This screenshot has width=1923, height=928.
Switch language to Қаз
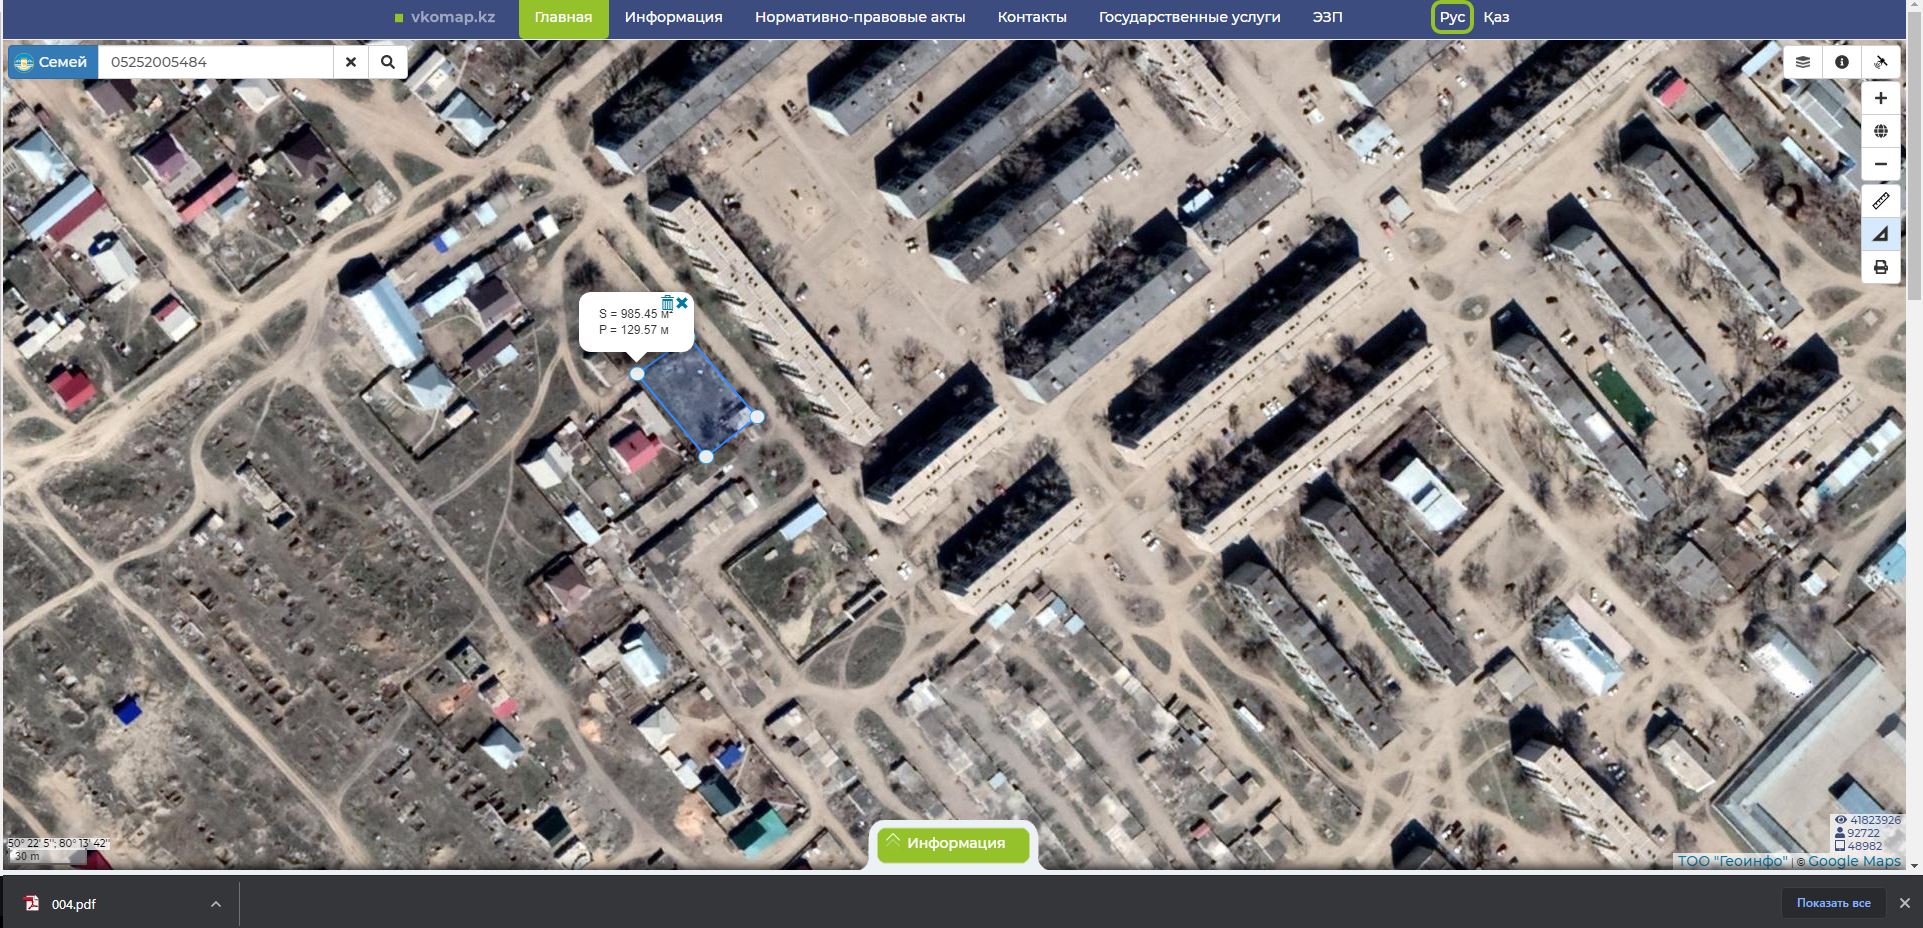pyautogui.click(x=1496, y=17)
